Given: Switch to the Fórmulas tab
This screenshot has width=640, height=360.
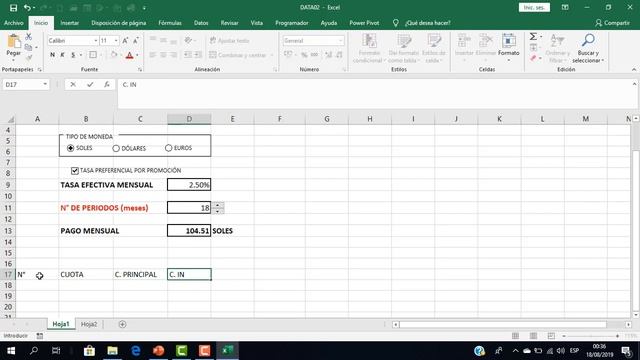Looking at the screenshot, I should click(x=170, y=23).
